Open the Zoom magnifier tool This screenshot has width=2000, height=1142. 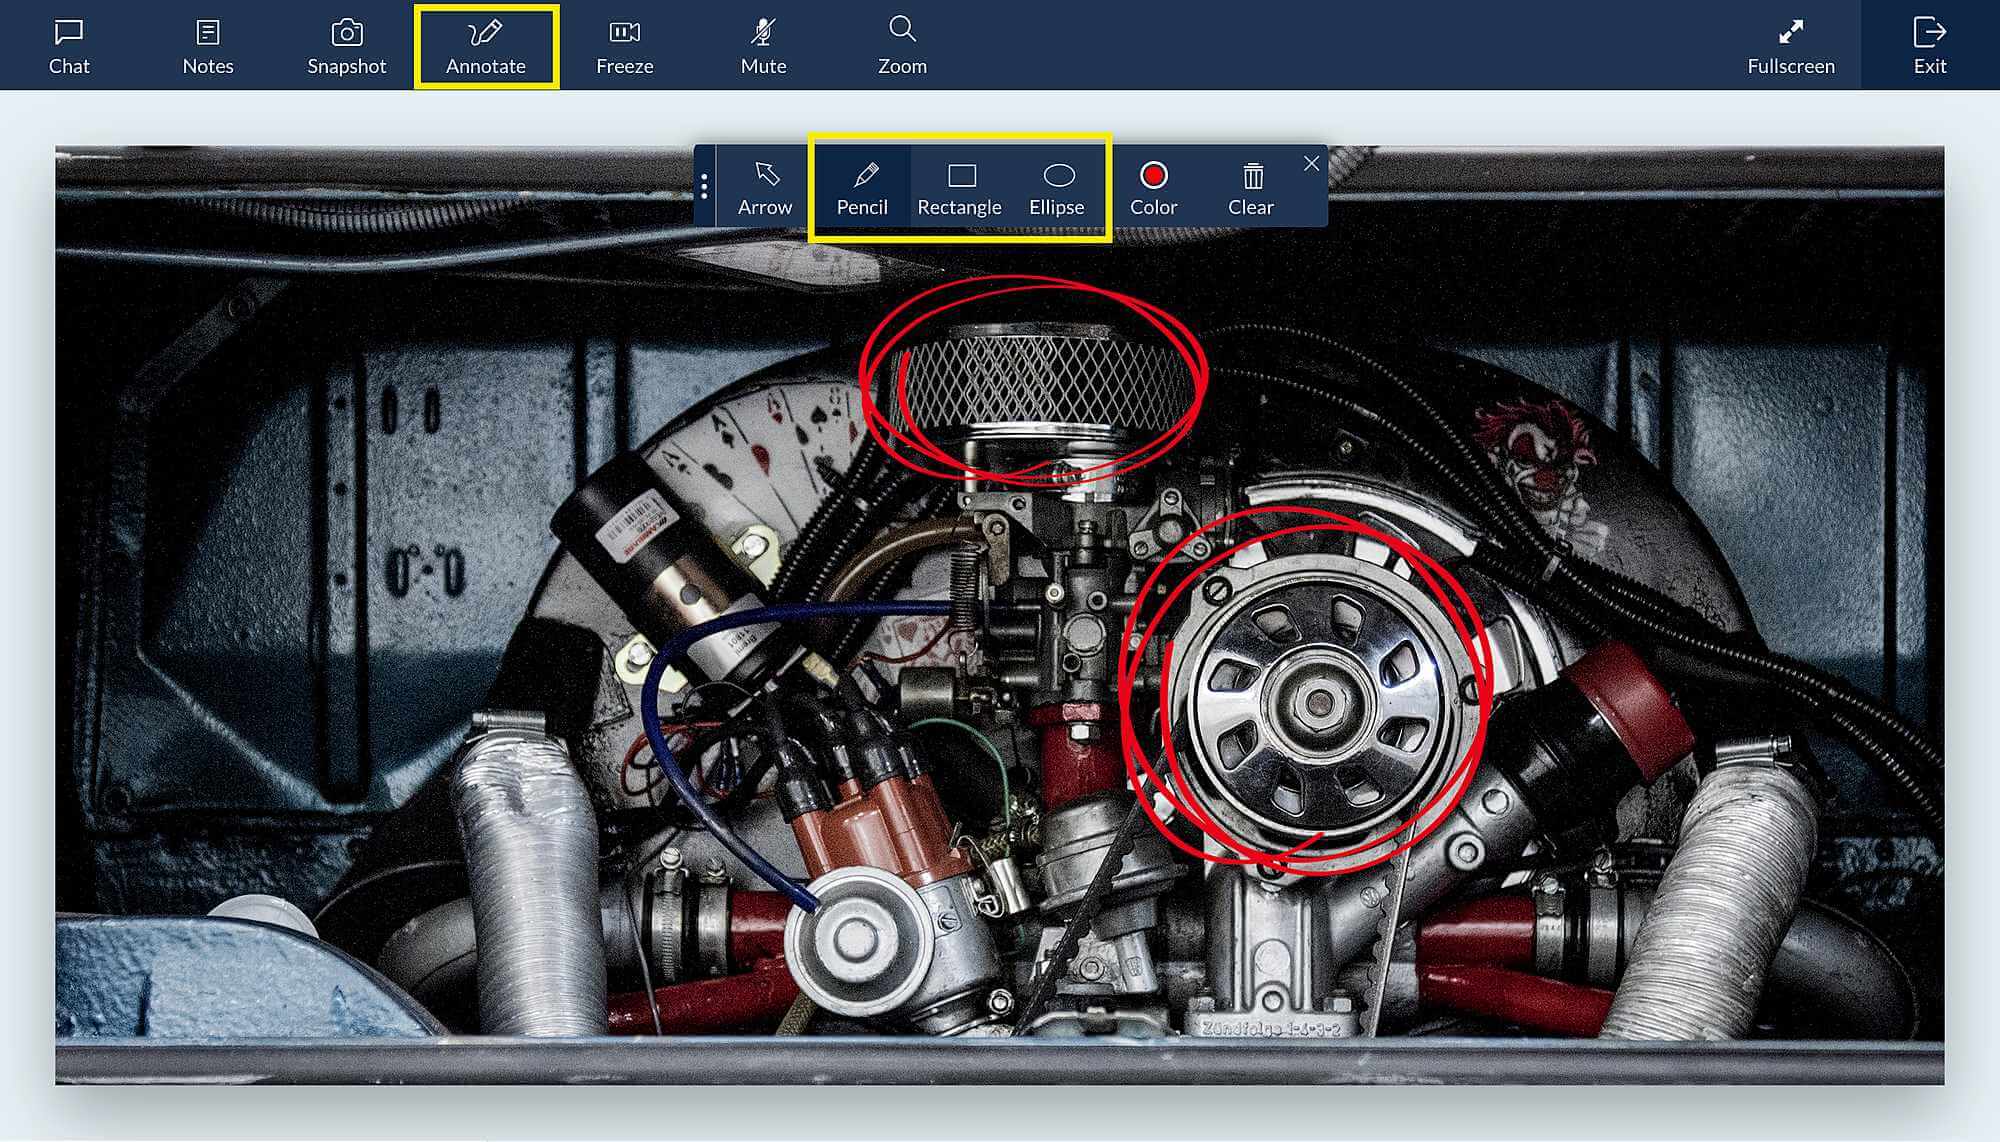[902, 46]
